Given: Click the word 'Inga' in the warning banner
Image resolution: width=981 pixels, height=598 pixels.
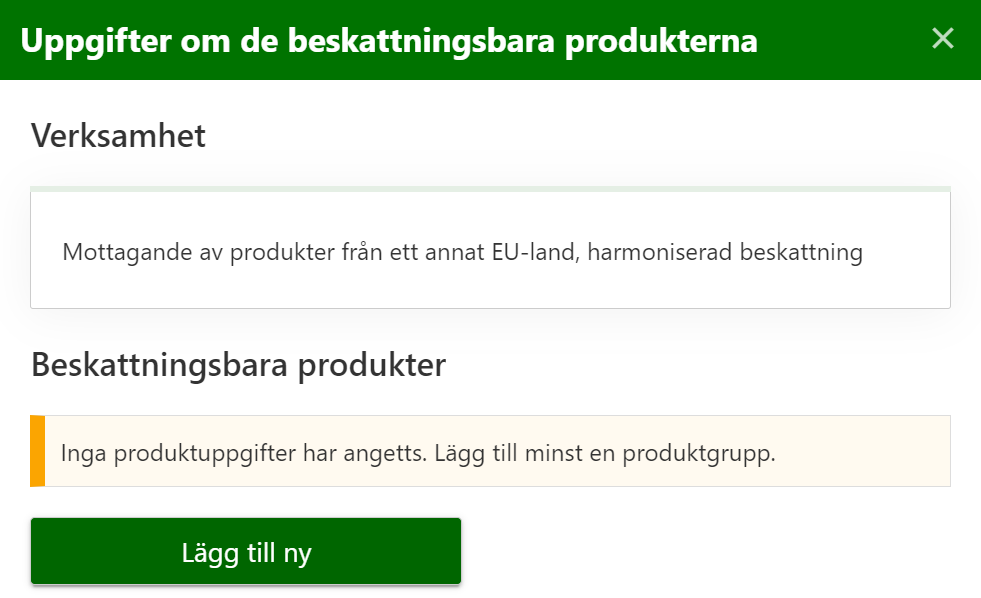Looking at the screenshot, I should click(x=84, y=453).
